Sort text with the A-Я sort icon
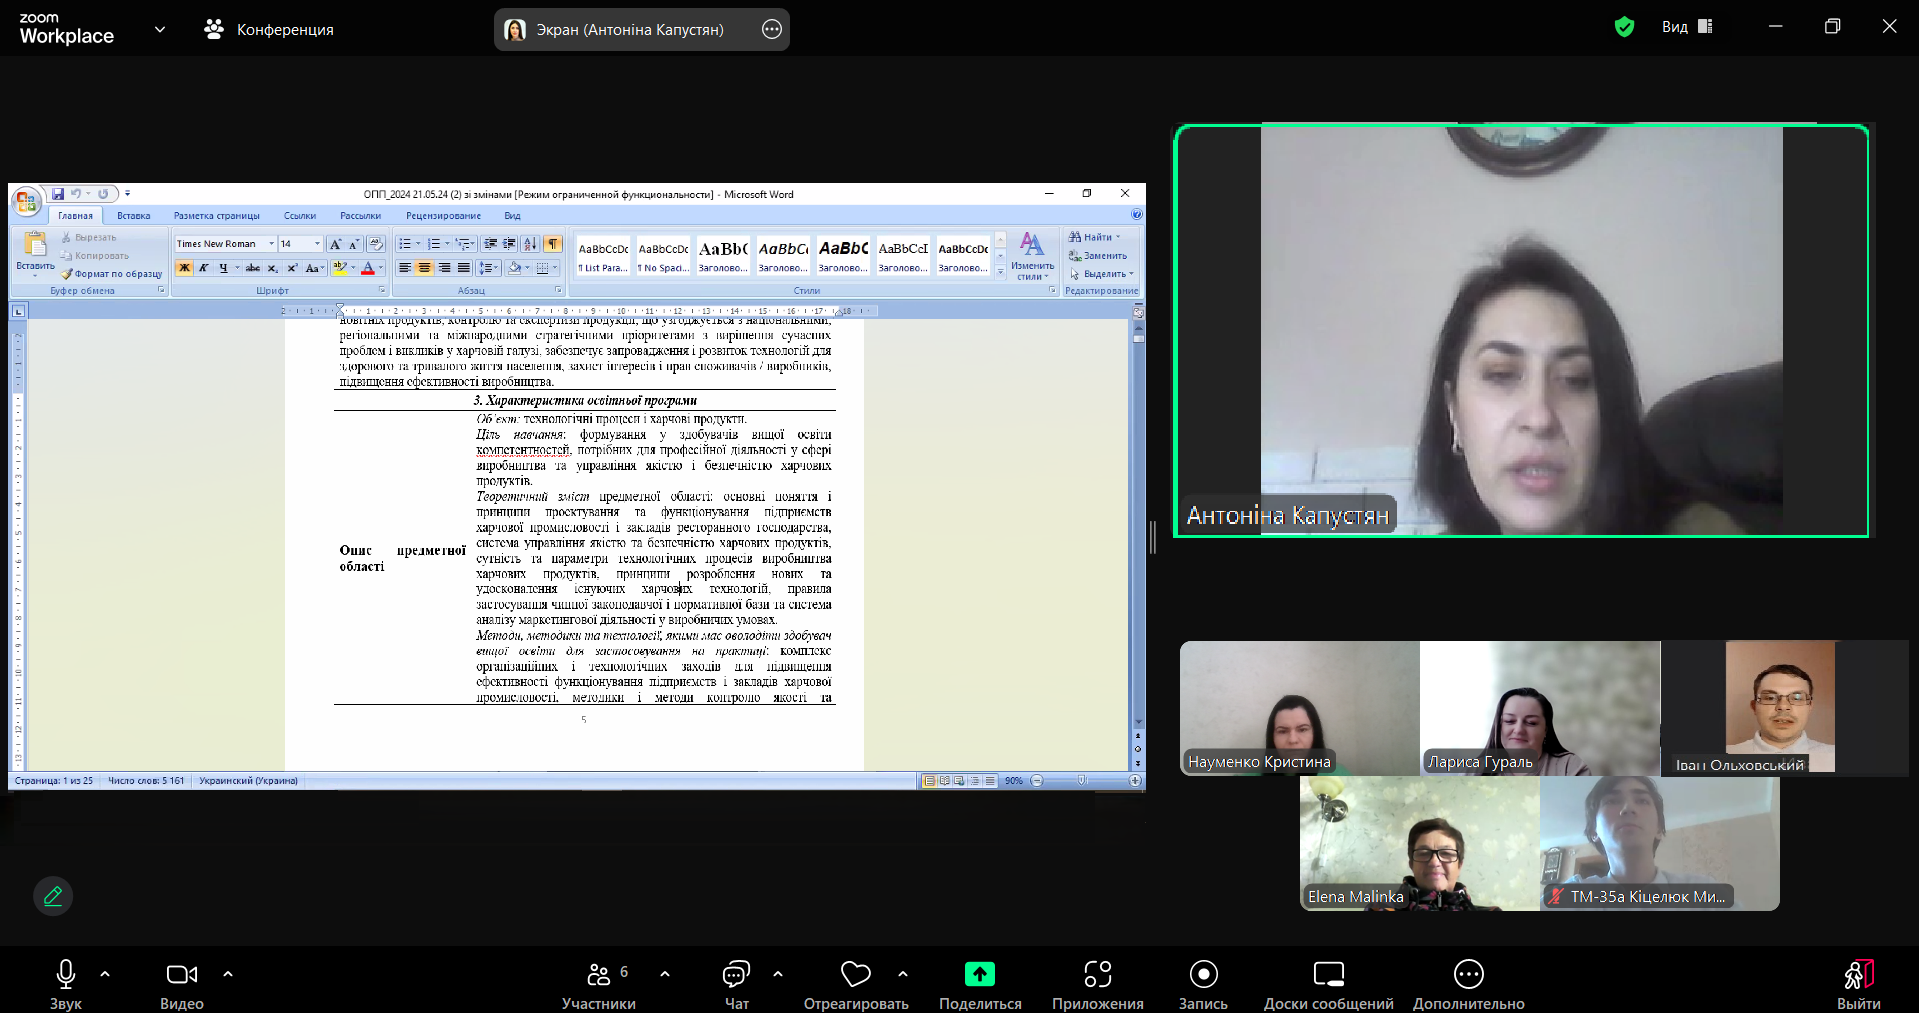Viewport: 1919px width, 1013px height. [x=530, y=244]
